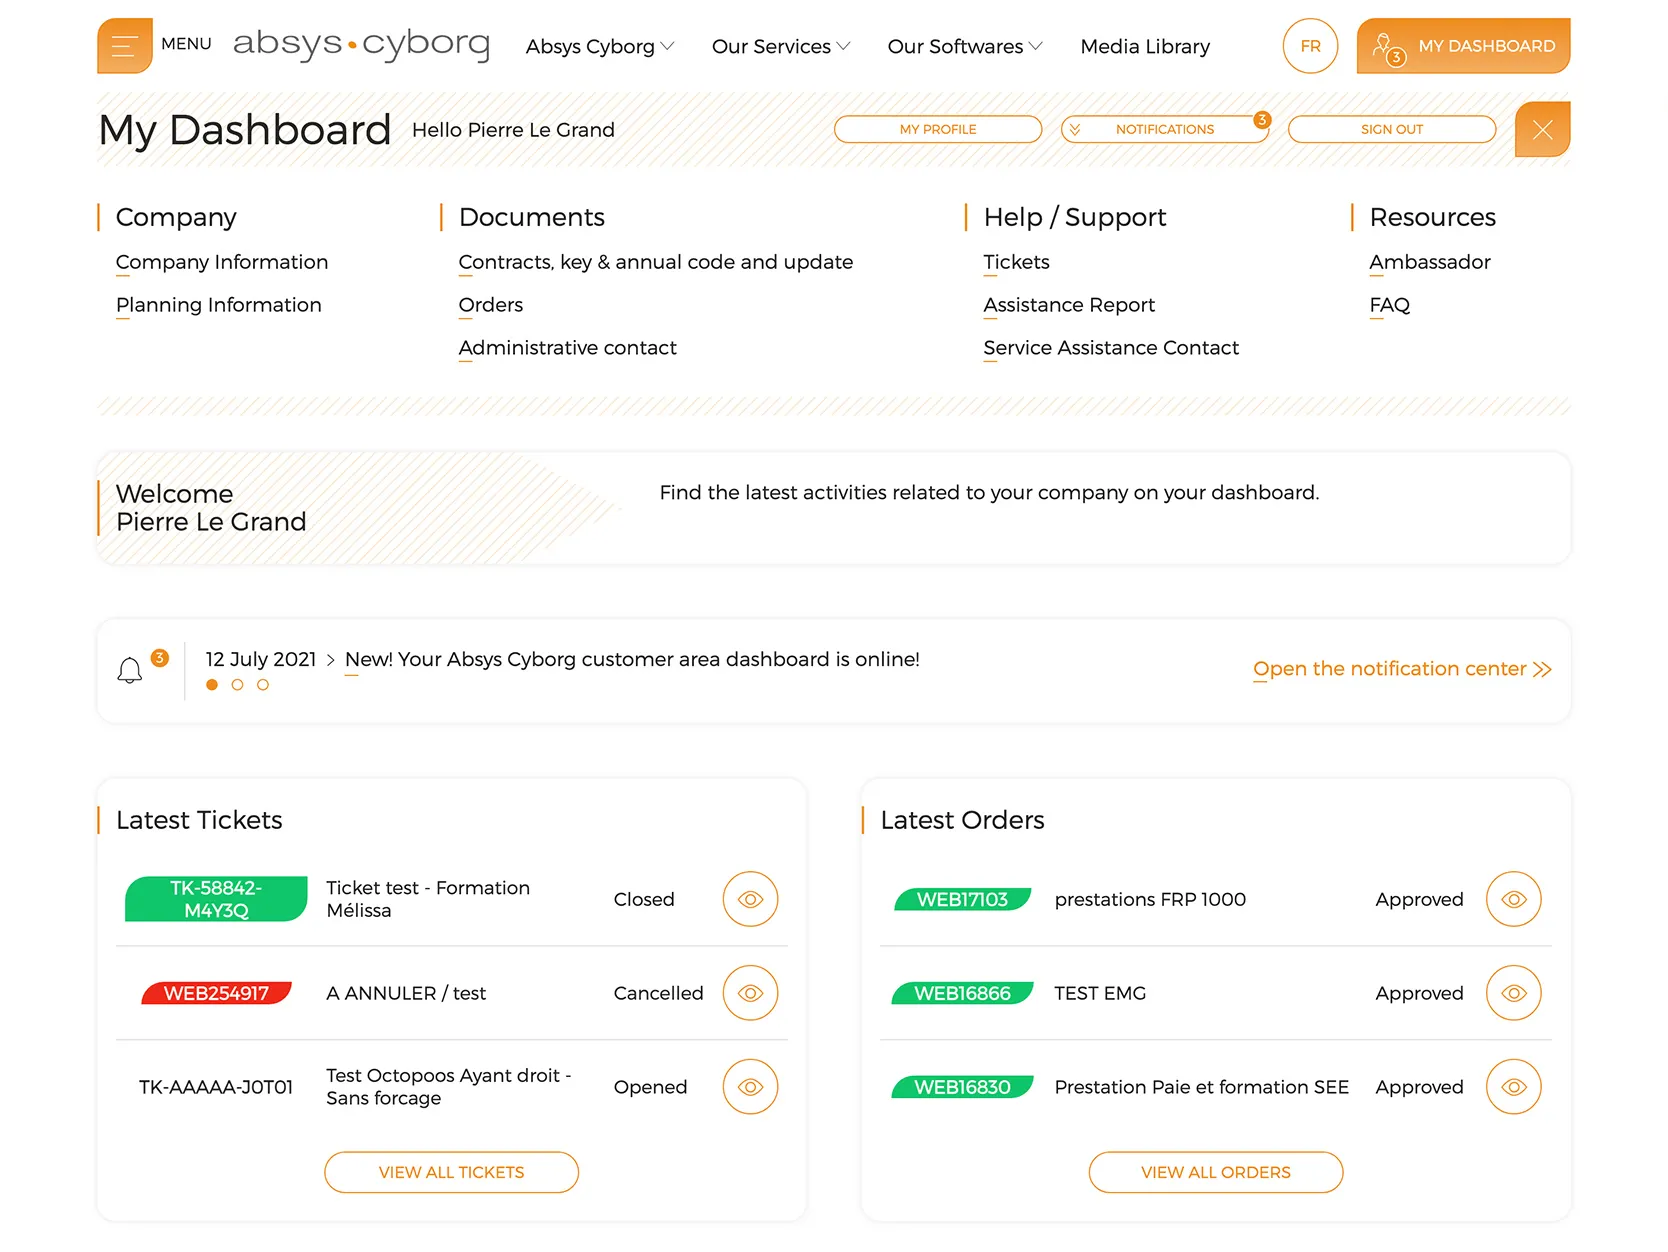The image size is (1668, 1252).
Task: Click ticket ID TK-AAAAA-J0T01
Action: 216,1087
